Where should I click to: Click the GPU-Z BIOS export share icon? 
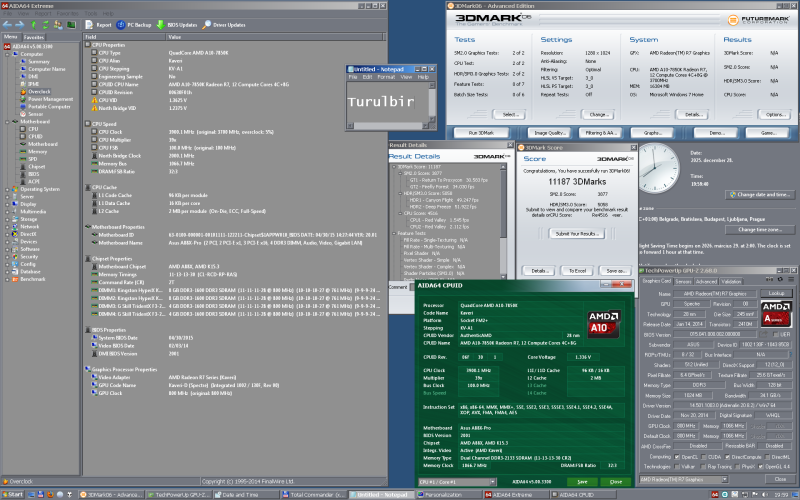coord(764,334)
